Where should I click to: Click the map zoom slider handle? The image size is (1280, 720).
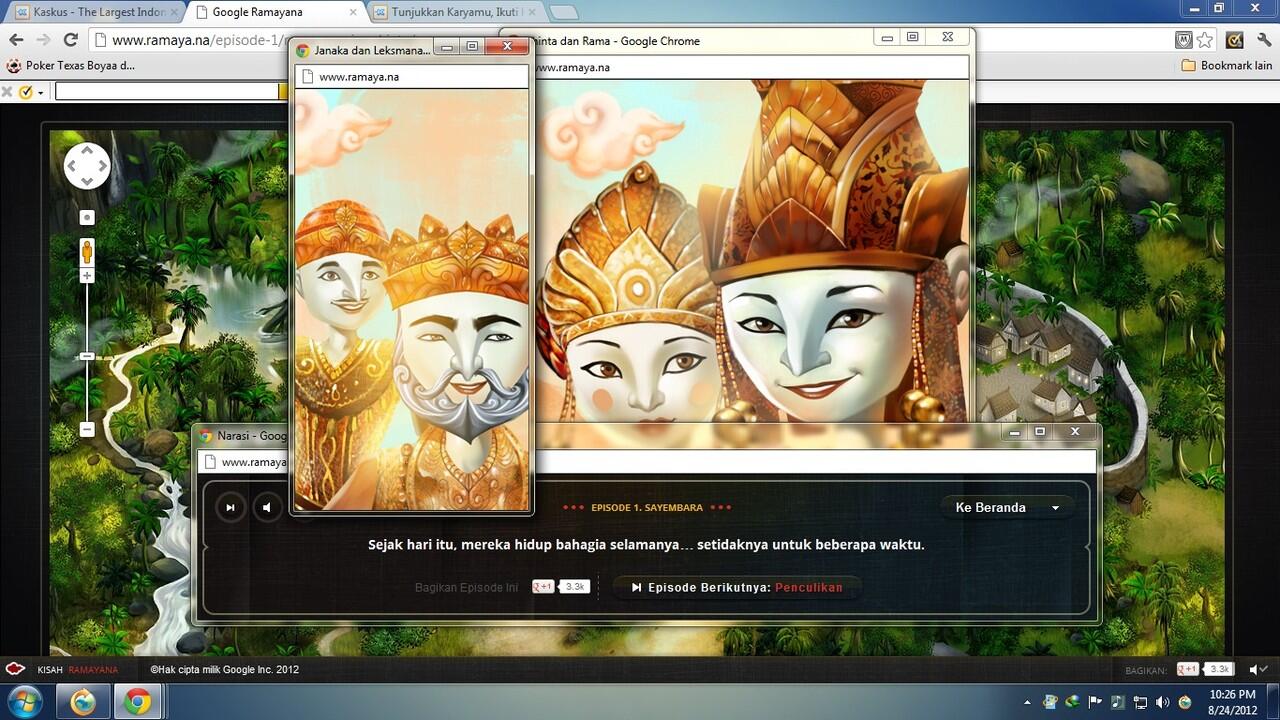click(x=87, y=356)
